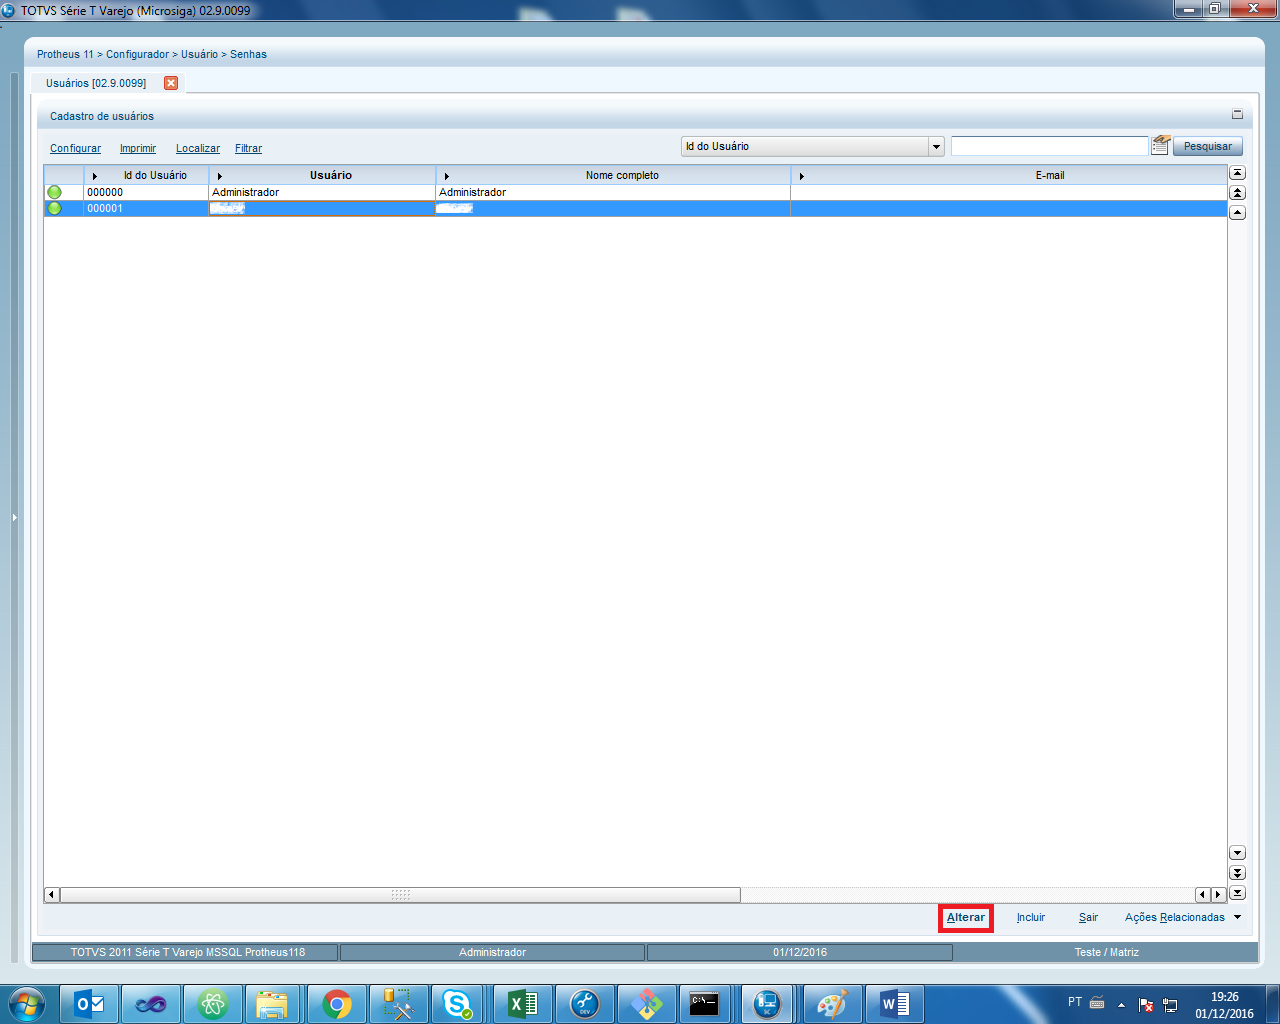Open Windows Explorer from the taskbar
This screenshot has height=1024, width=1280.
(x=273, y=1004)
